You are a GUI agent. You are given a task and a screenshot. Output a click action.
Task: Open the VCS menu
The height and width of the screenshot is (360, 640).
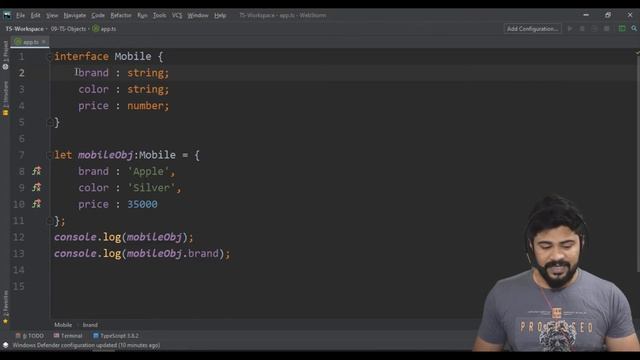tap(177, 16)
